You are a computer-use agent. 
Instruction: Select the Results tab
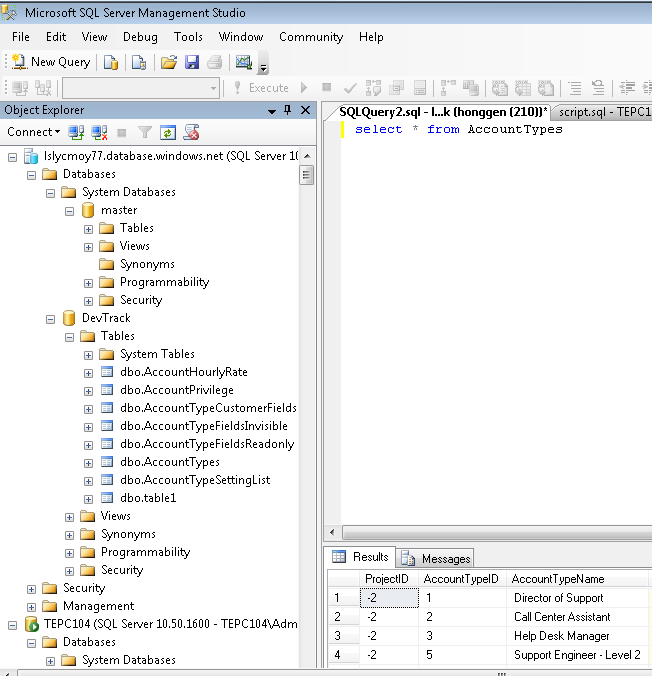[x=360, y=557]
